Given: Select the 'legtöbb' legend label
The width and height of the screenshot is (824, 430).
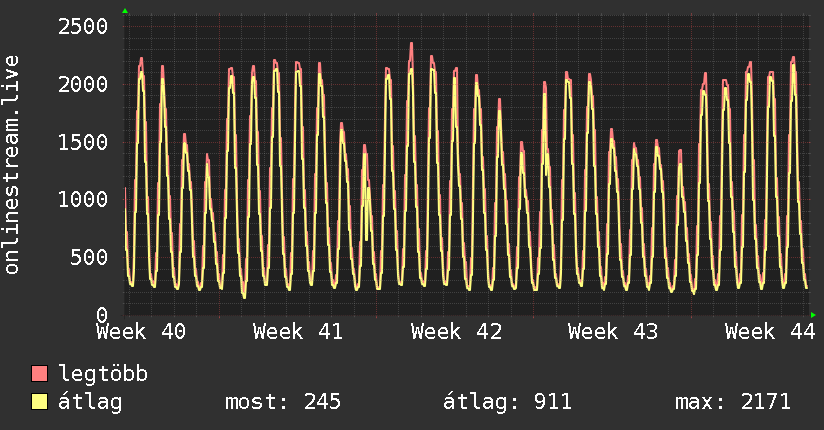Looking at the screenshot, I should click(103, 374).
